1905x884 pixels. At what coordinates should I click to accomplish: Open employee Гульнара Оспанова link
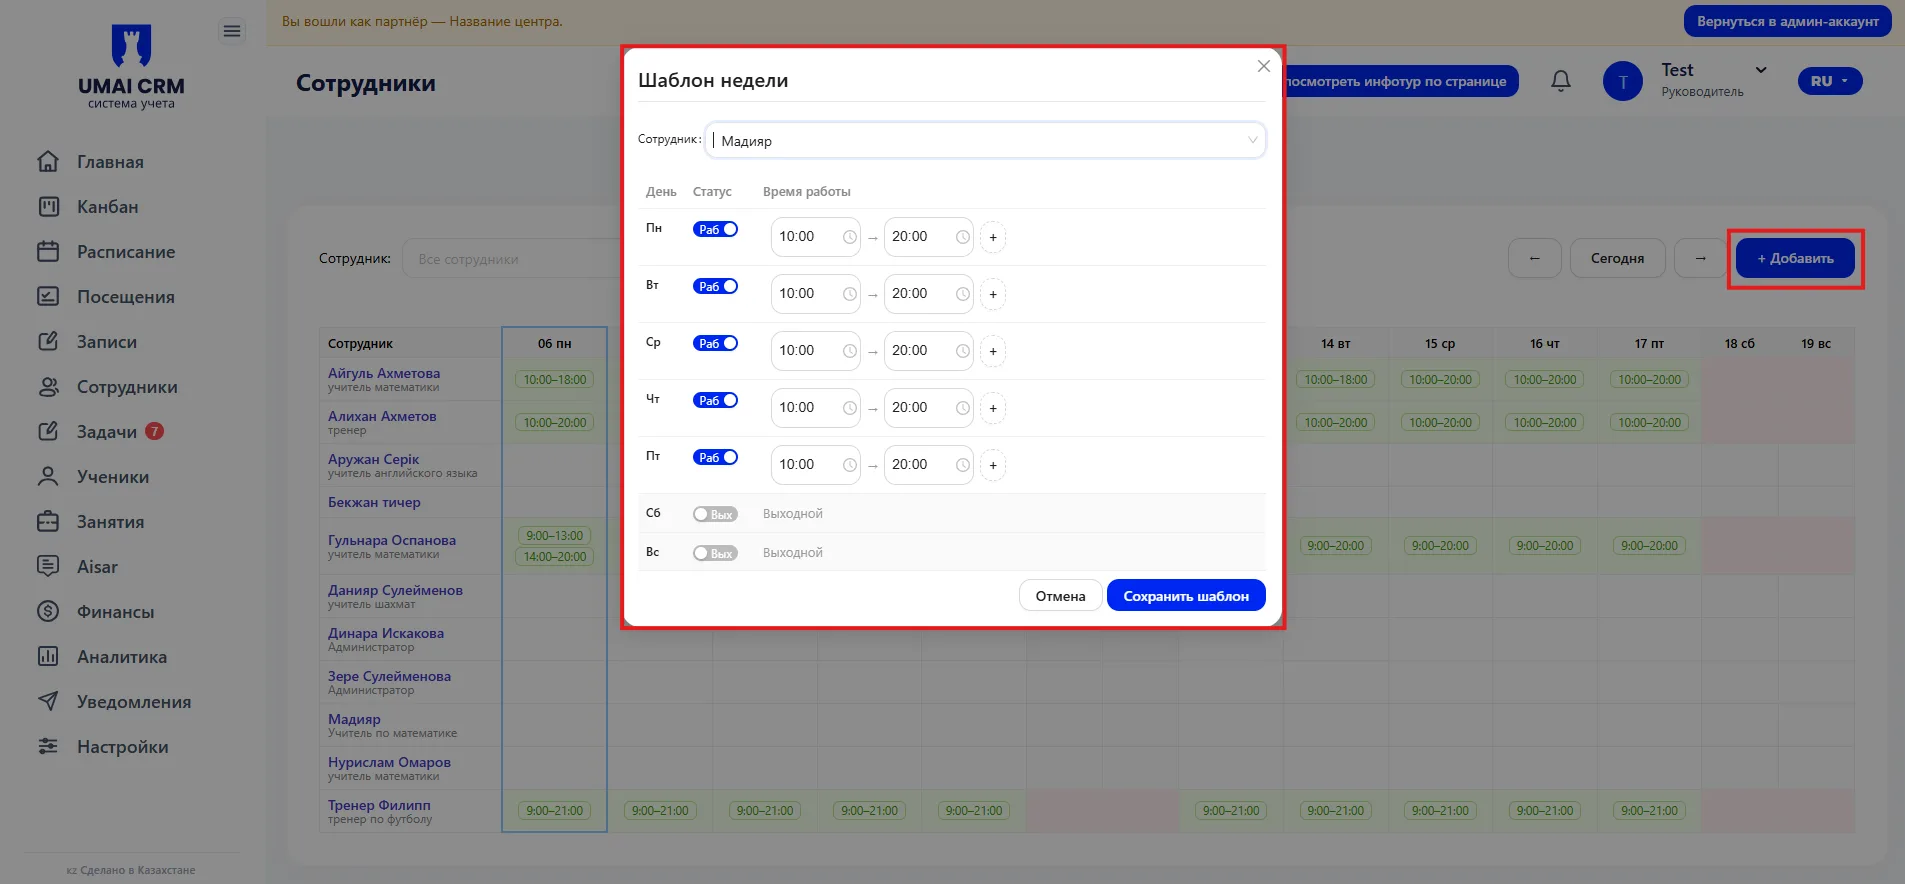point(392,540)
